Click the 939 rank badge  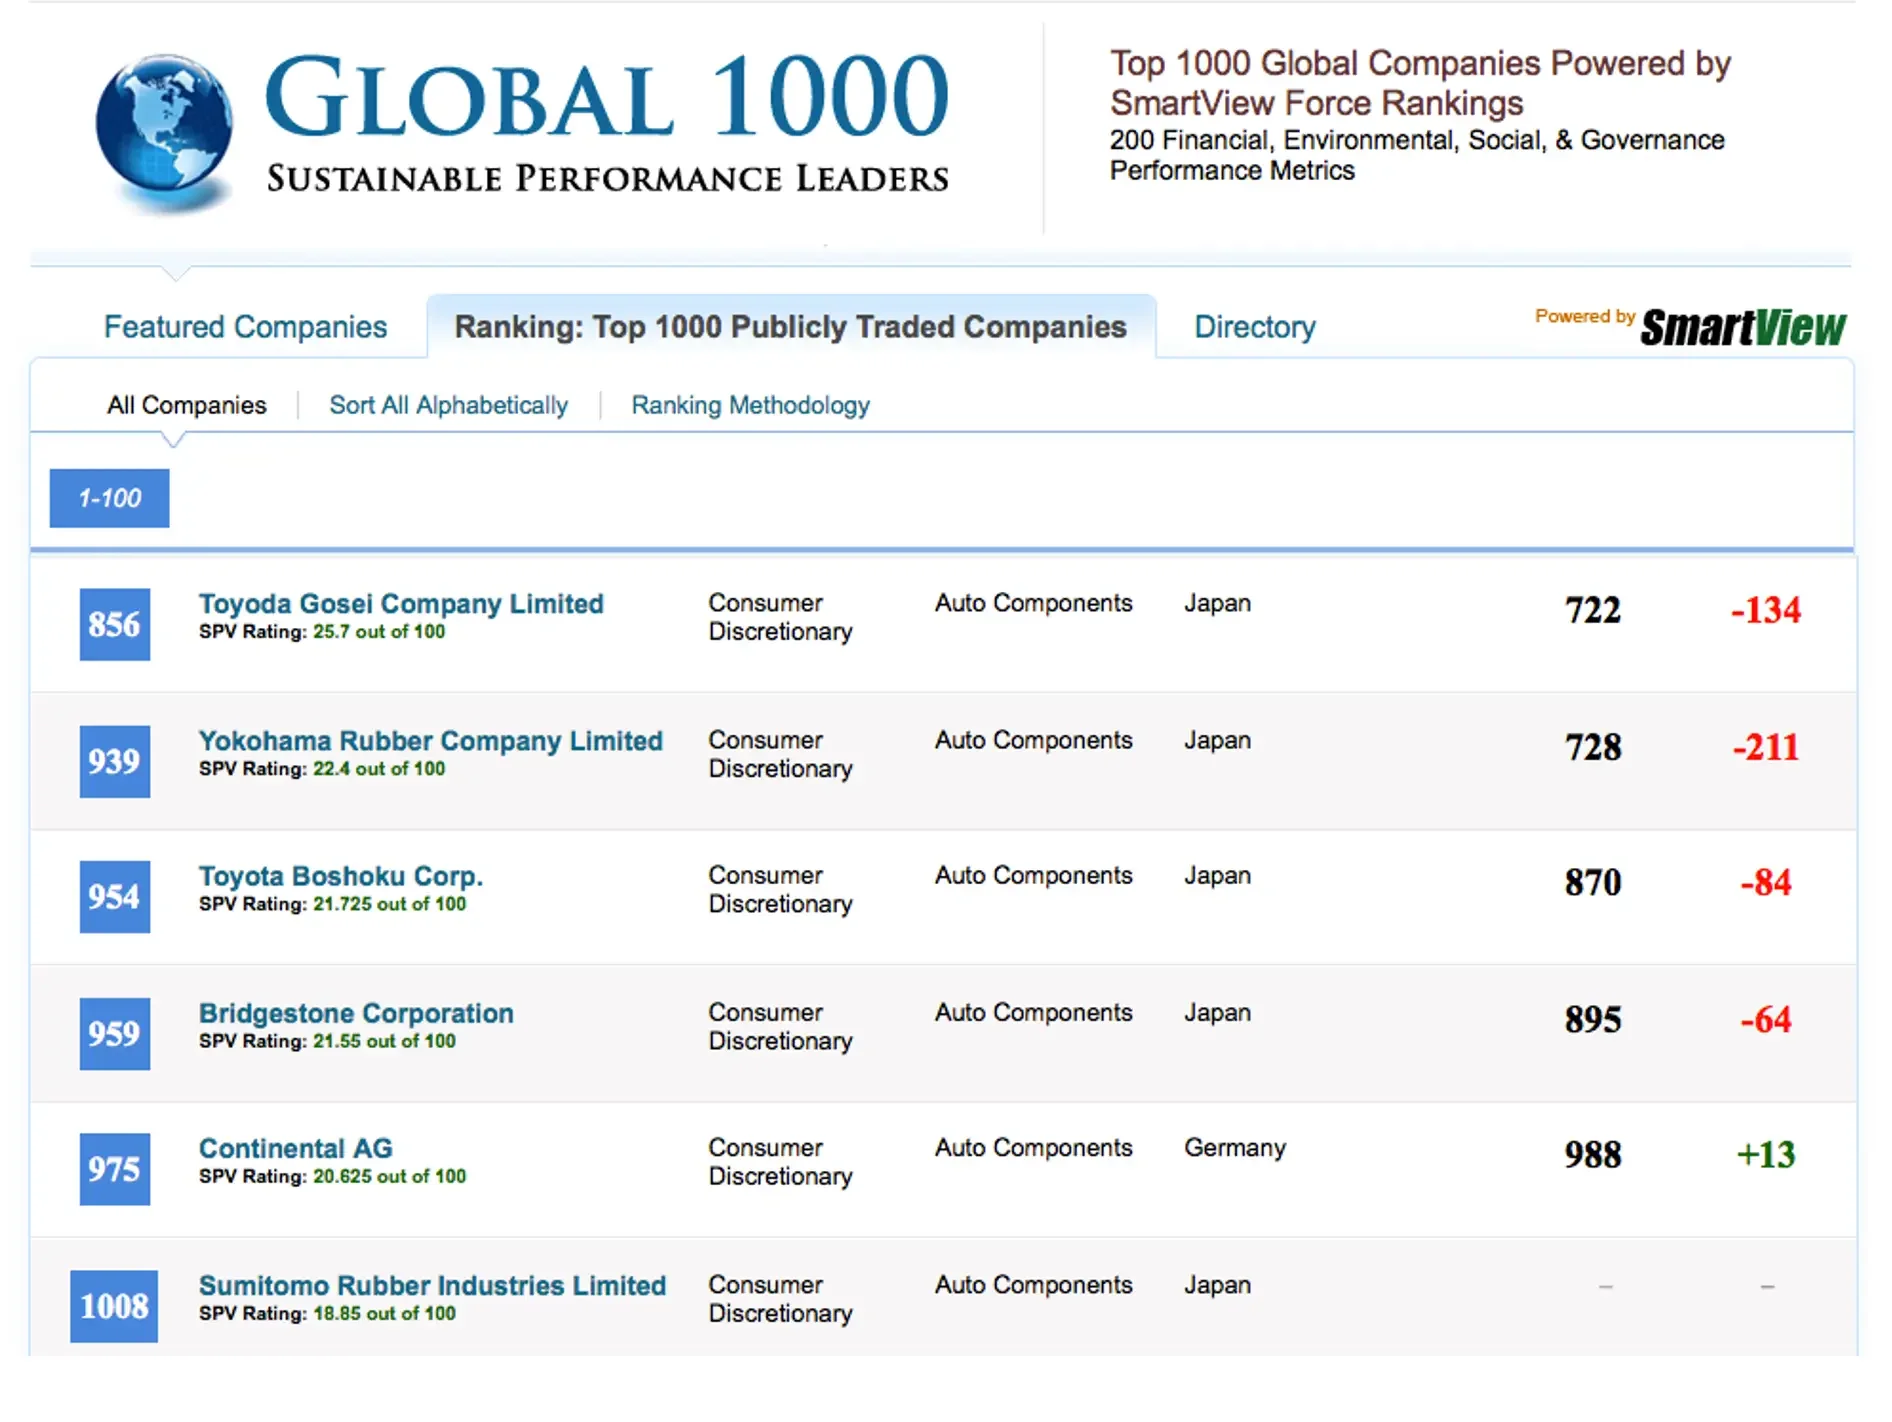(x=115, y=761)
